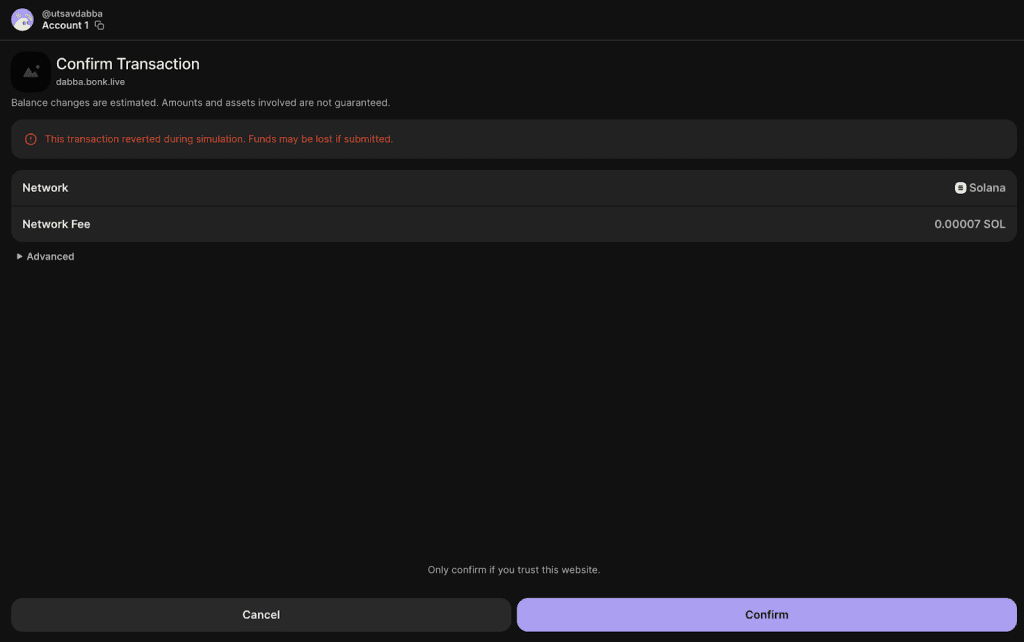Click the dabba.bonk.live site image icon
This screenshot has height=642, width=1024.
coord(31,72)
